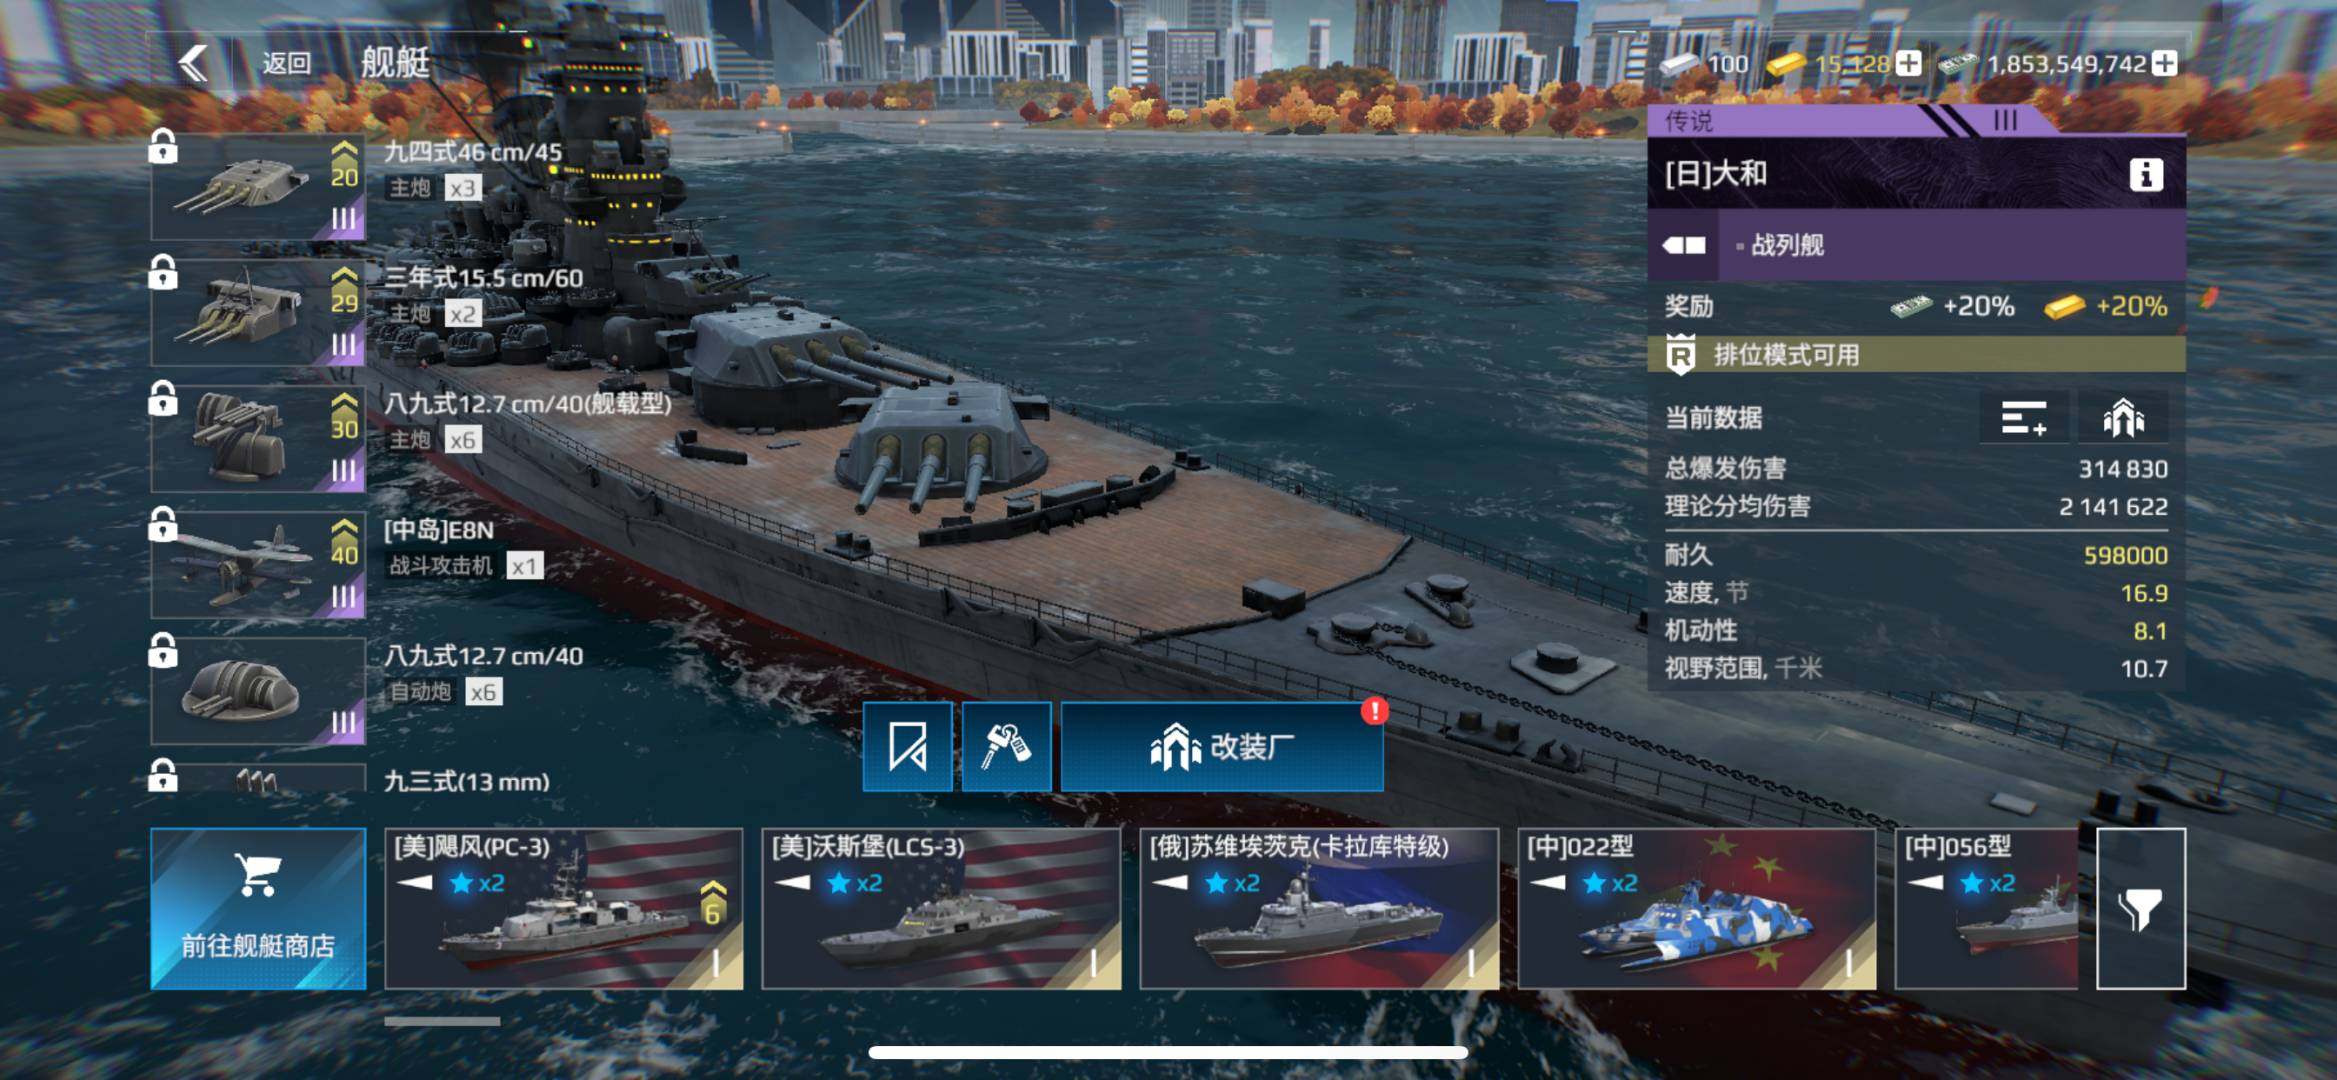Select the 战列舰 ship class row
The image size is (2337, 1080).
point(1916,245)
